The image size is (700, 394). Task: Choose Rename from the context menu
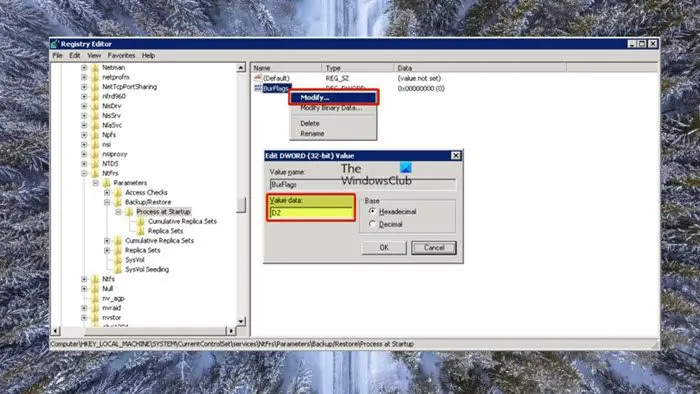[333, 133]
